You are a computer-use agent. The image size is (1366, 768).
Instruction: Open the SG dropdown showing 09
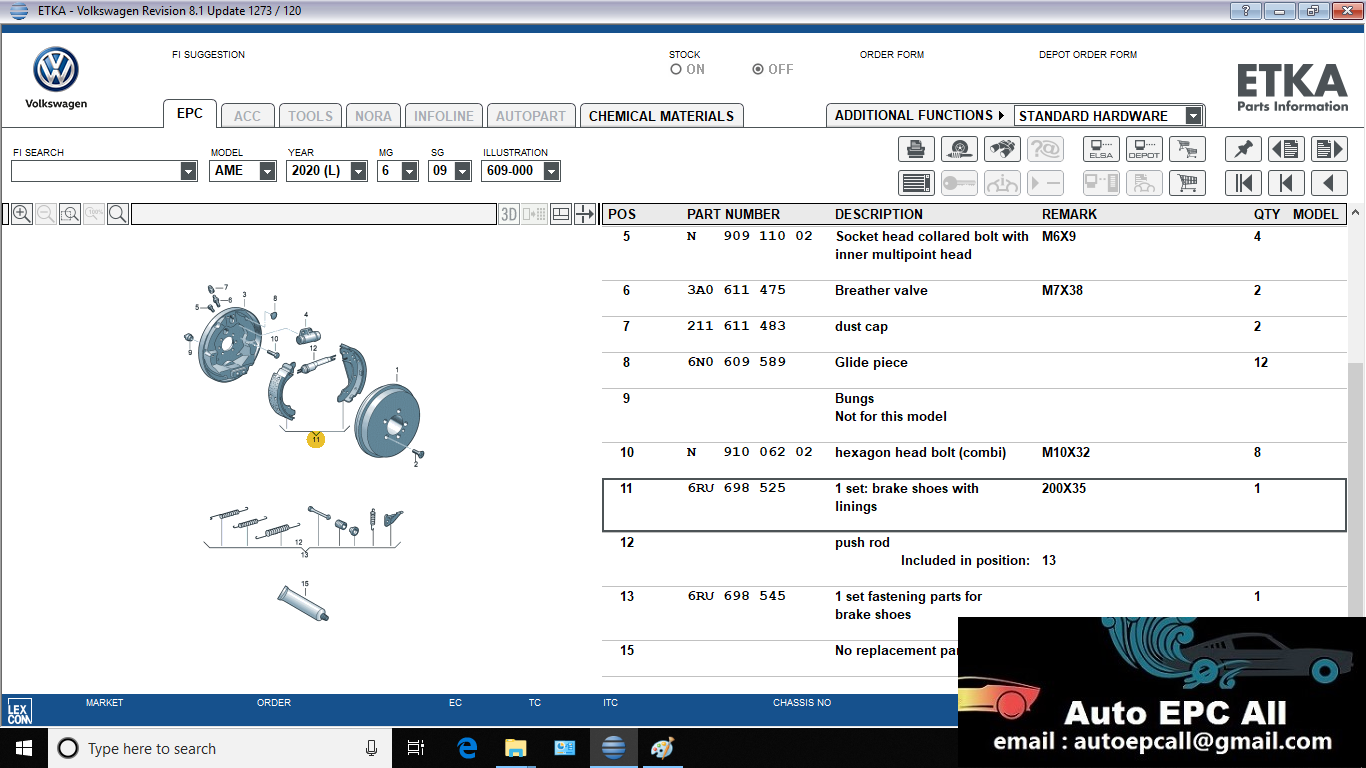click(x=462, y=171)
